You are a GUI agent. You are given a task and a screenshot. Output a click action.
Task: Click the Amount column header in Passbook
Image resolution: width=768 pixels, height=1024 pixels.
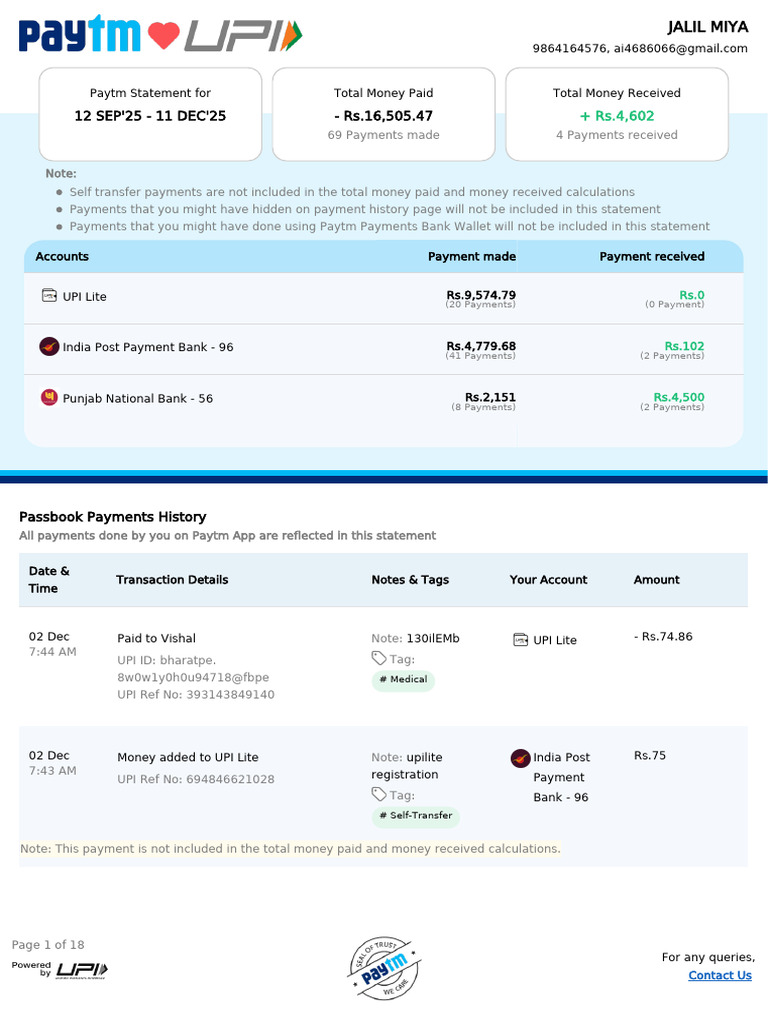click(656, 580)
